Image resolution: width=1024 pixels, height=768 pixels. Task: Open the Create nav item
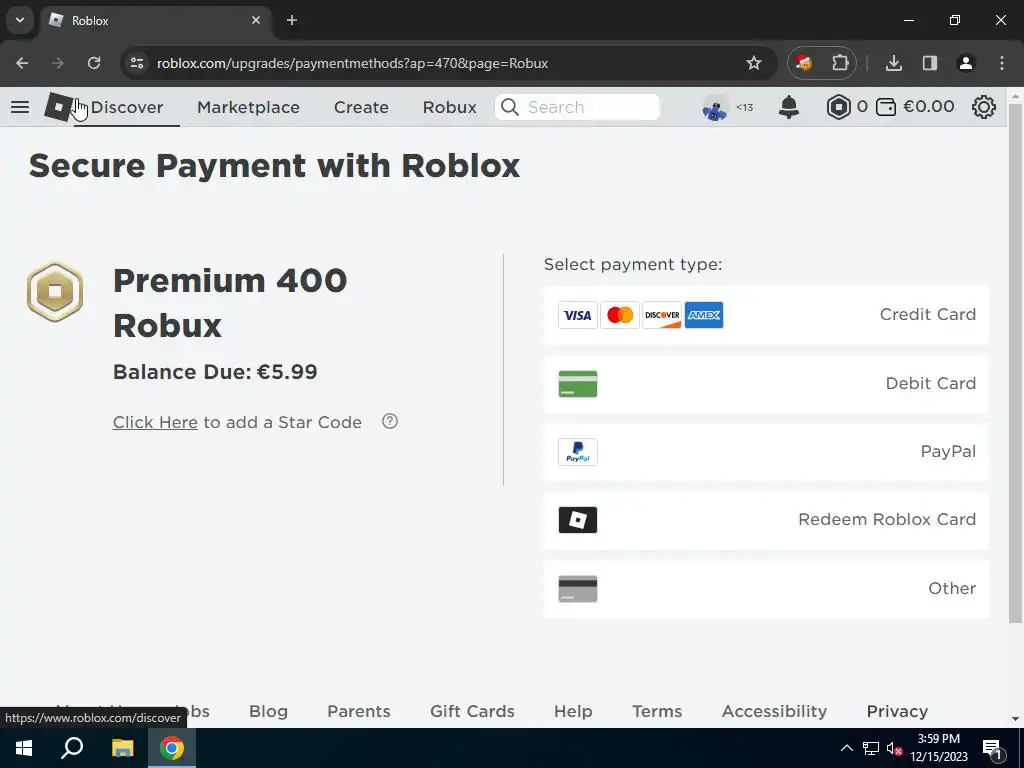361,107
